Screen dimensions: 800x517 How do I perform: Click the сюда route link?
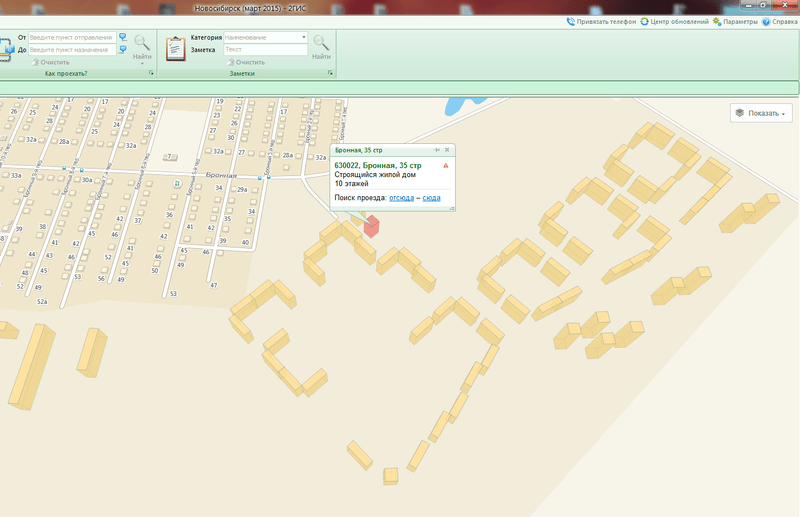click(431, 198)
